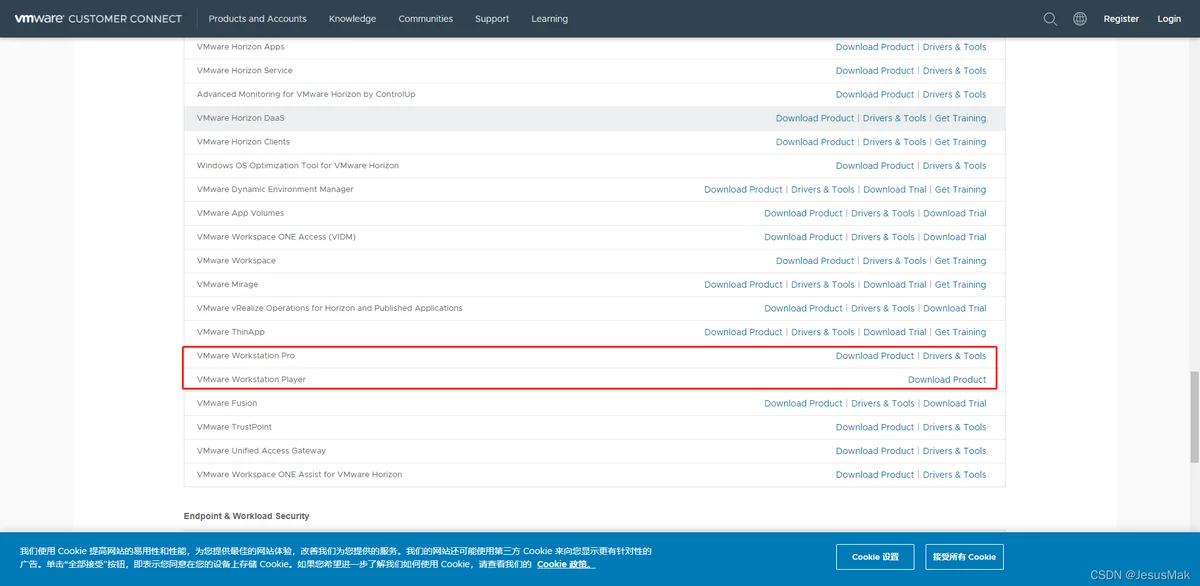Download Product for VMware Workstation Player
1200x586 pixels.
[947, 380]
